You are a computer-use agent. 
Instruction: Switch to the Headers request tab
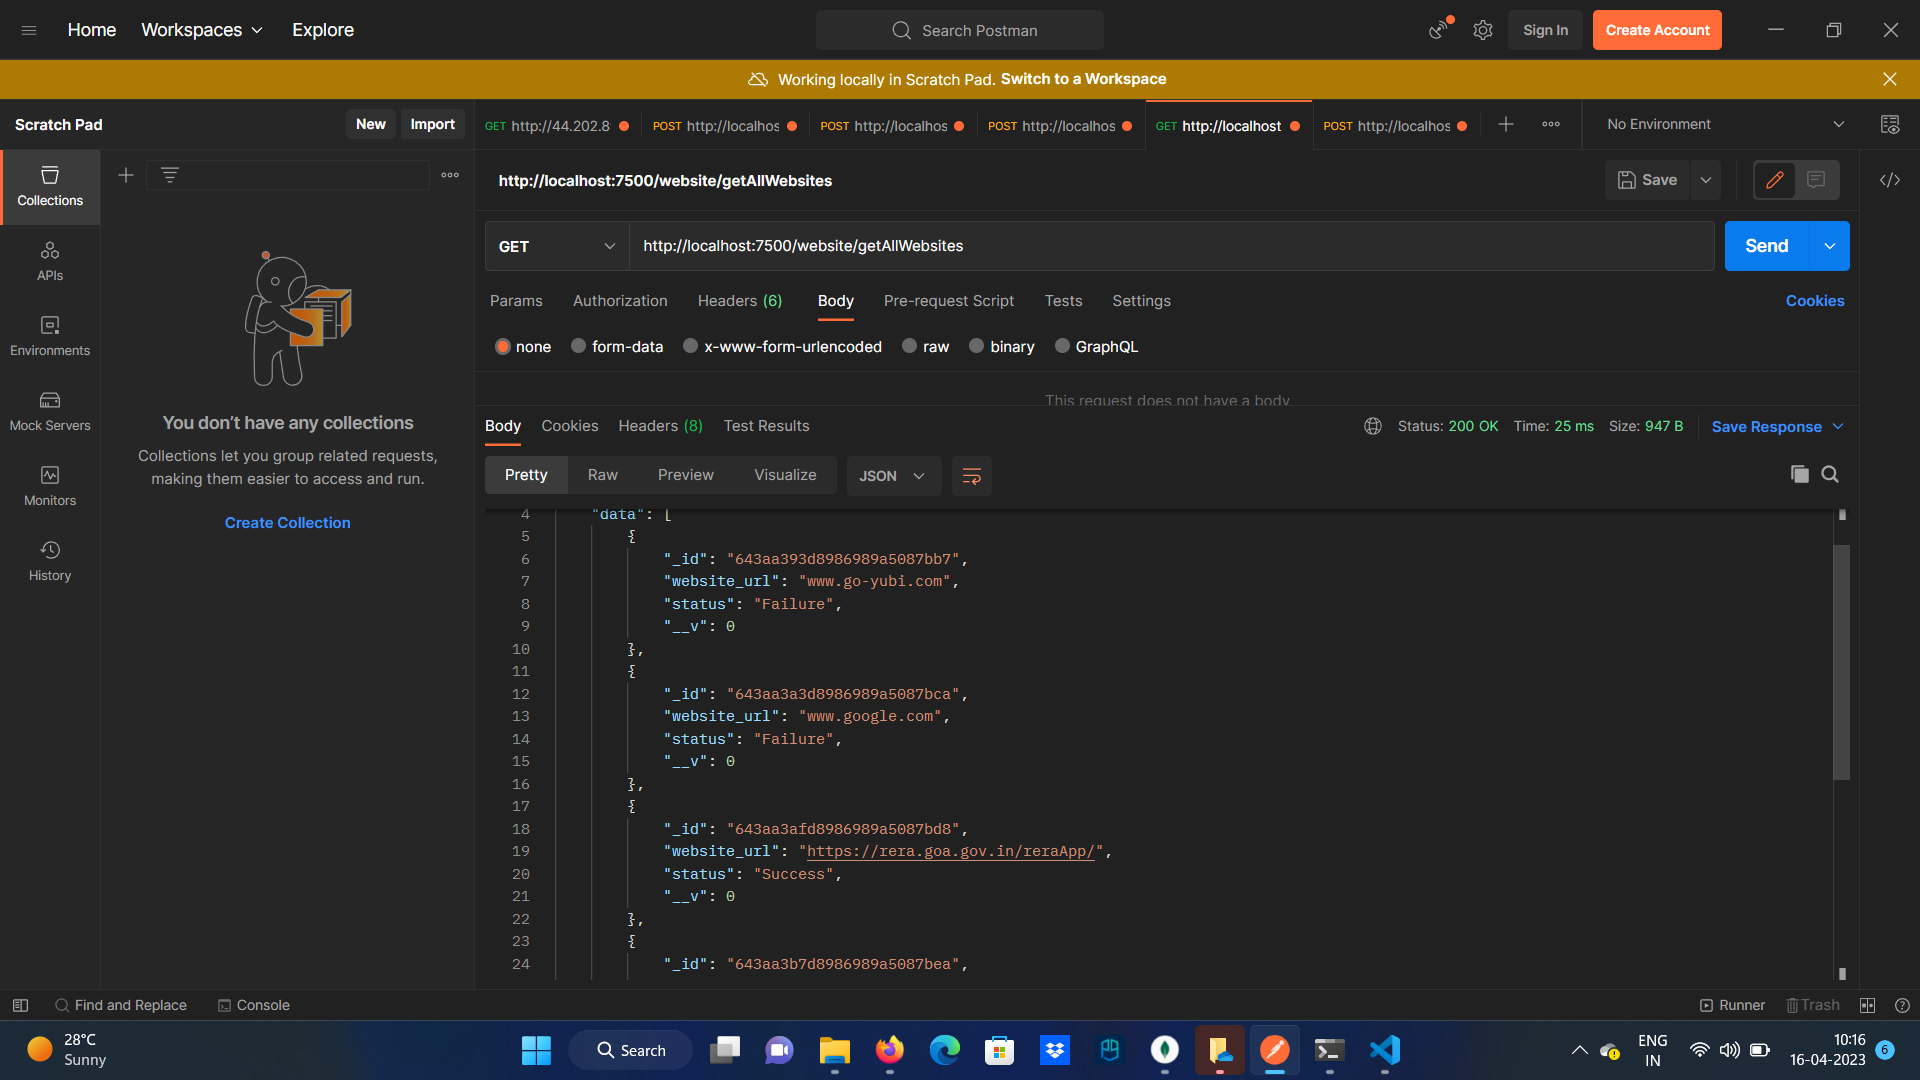(739, 301)
